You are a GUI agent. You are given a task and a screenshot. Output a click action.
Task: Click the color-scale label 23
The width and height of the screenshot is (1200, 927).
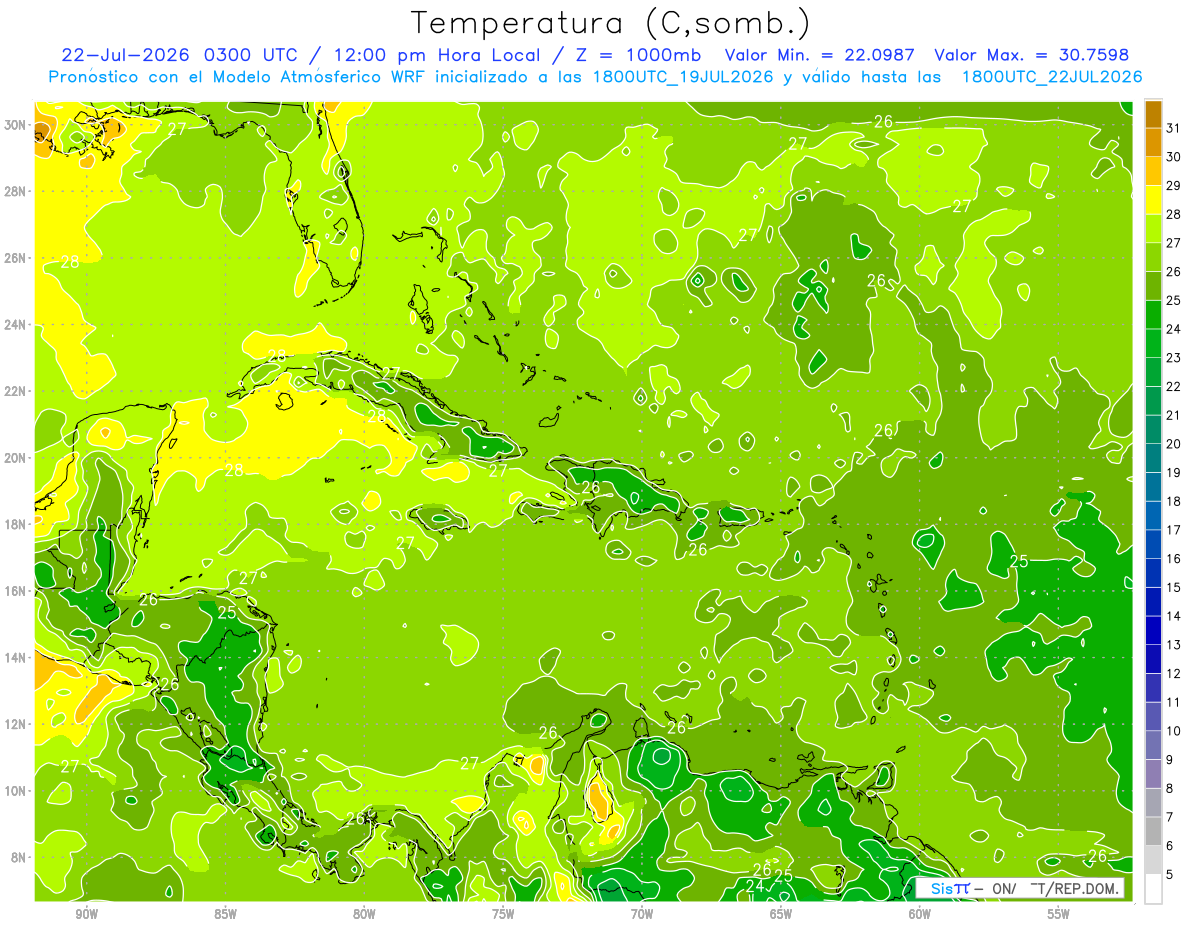1174,358
